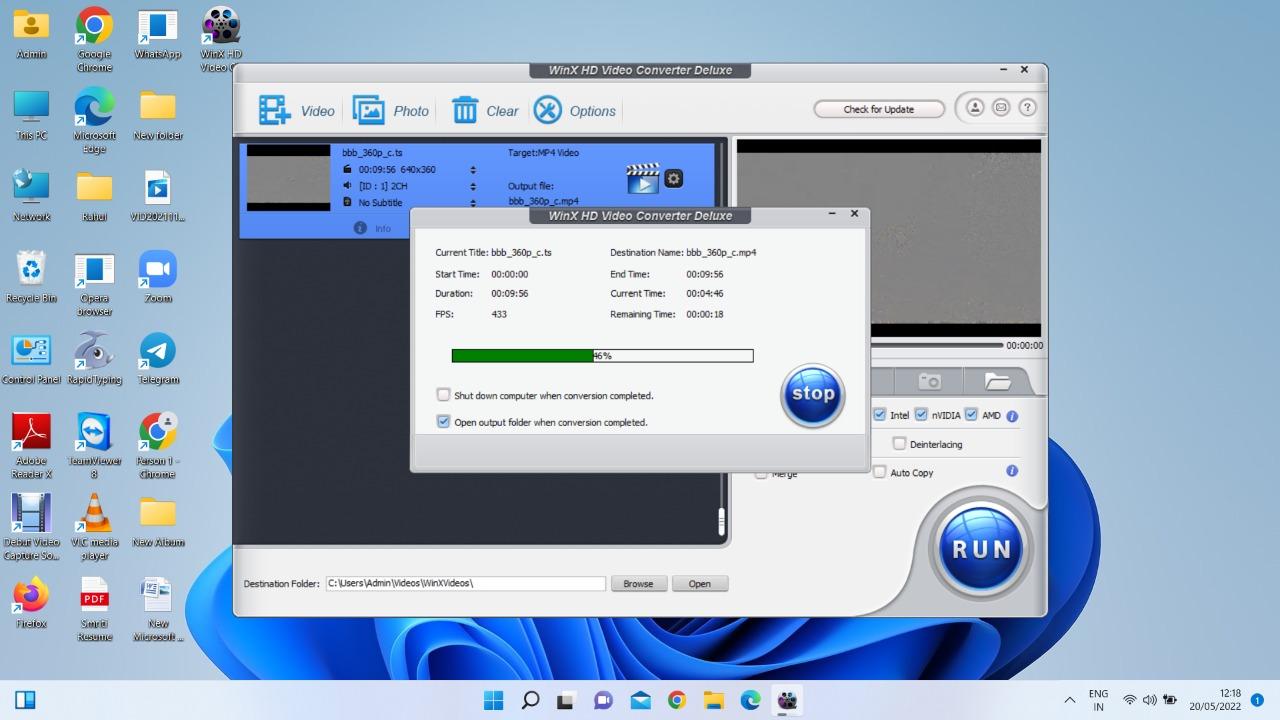1280x720 pixels.
Task: Toggle the Deinterlacing checkbox
Action: click(899, 444)
